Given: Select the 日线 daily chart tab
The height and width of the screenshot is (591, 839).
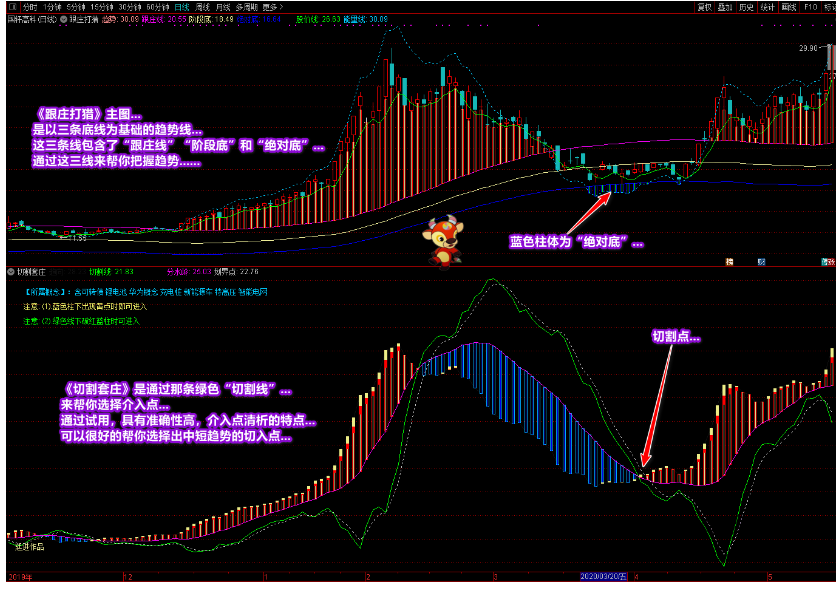Looking at the screenshot, I should tap(182, 6).
